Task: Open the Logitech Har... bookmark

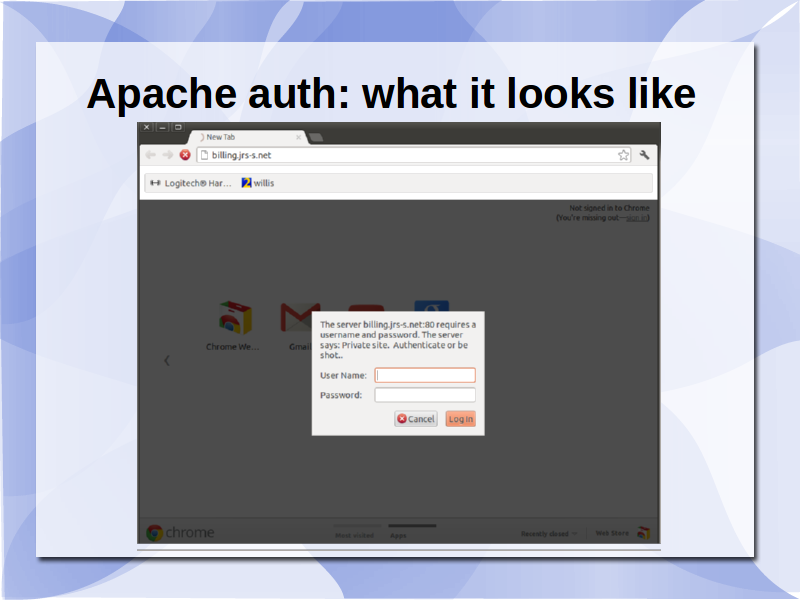Action: coord(191,183)
